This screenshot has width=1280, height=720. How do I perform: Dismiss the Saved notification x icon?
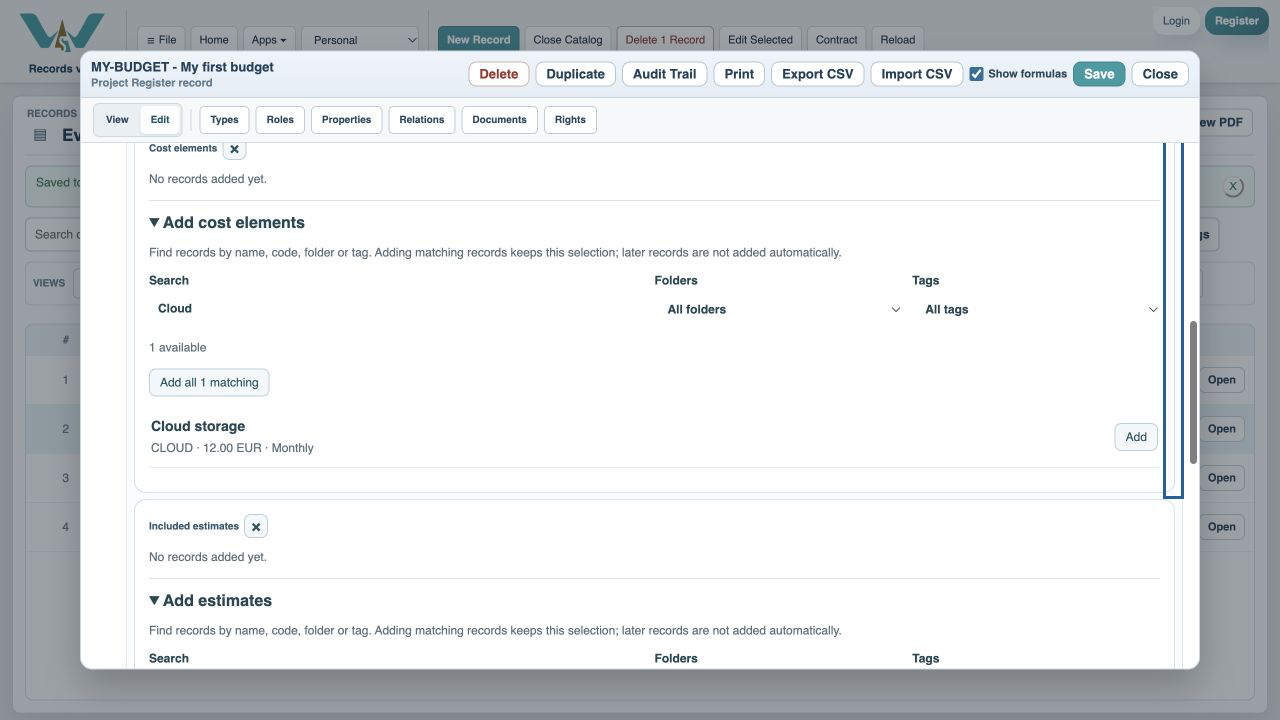[1233, 187]
